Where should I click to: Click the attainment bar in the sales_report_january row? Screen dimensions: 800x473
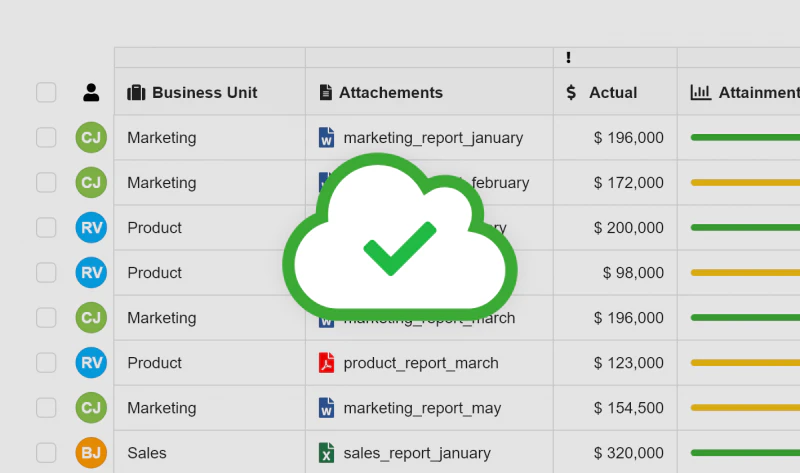[x=745, y=453]
